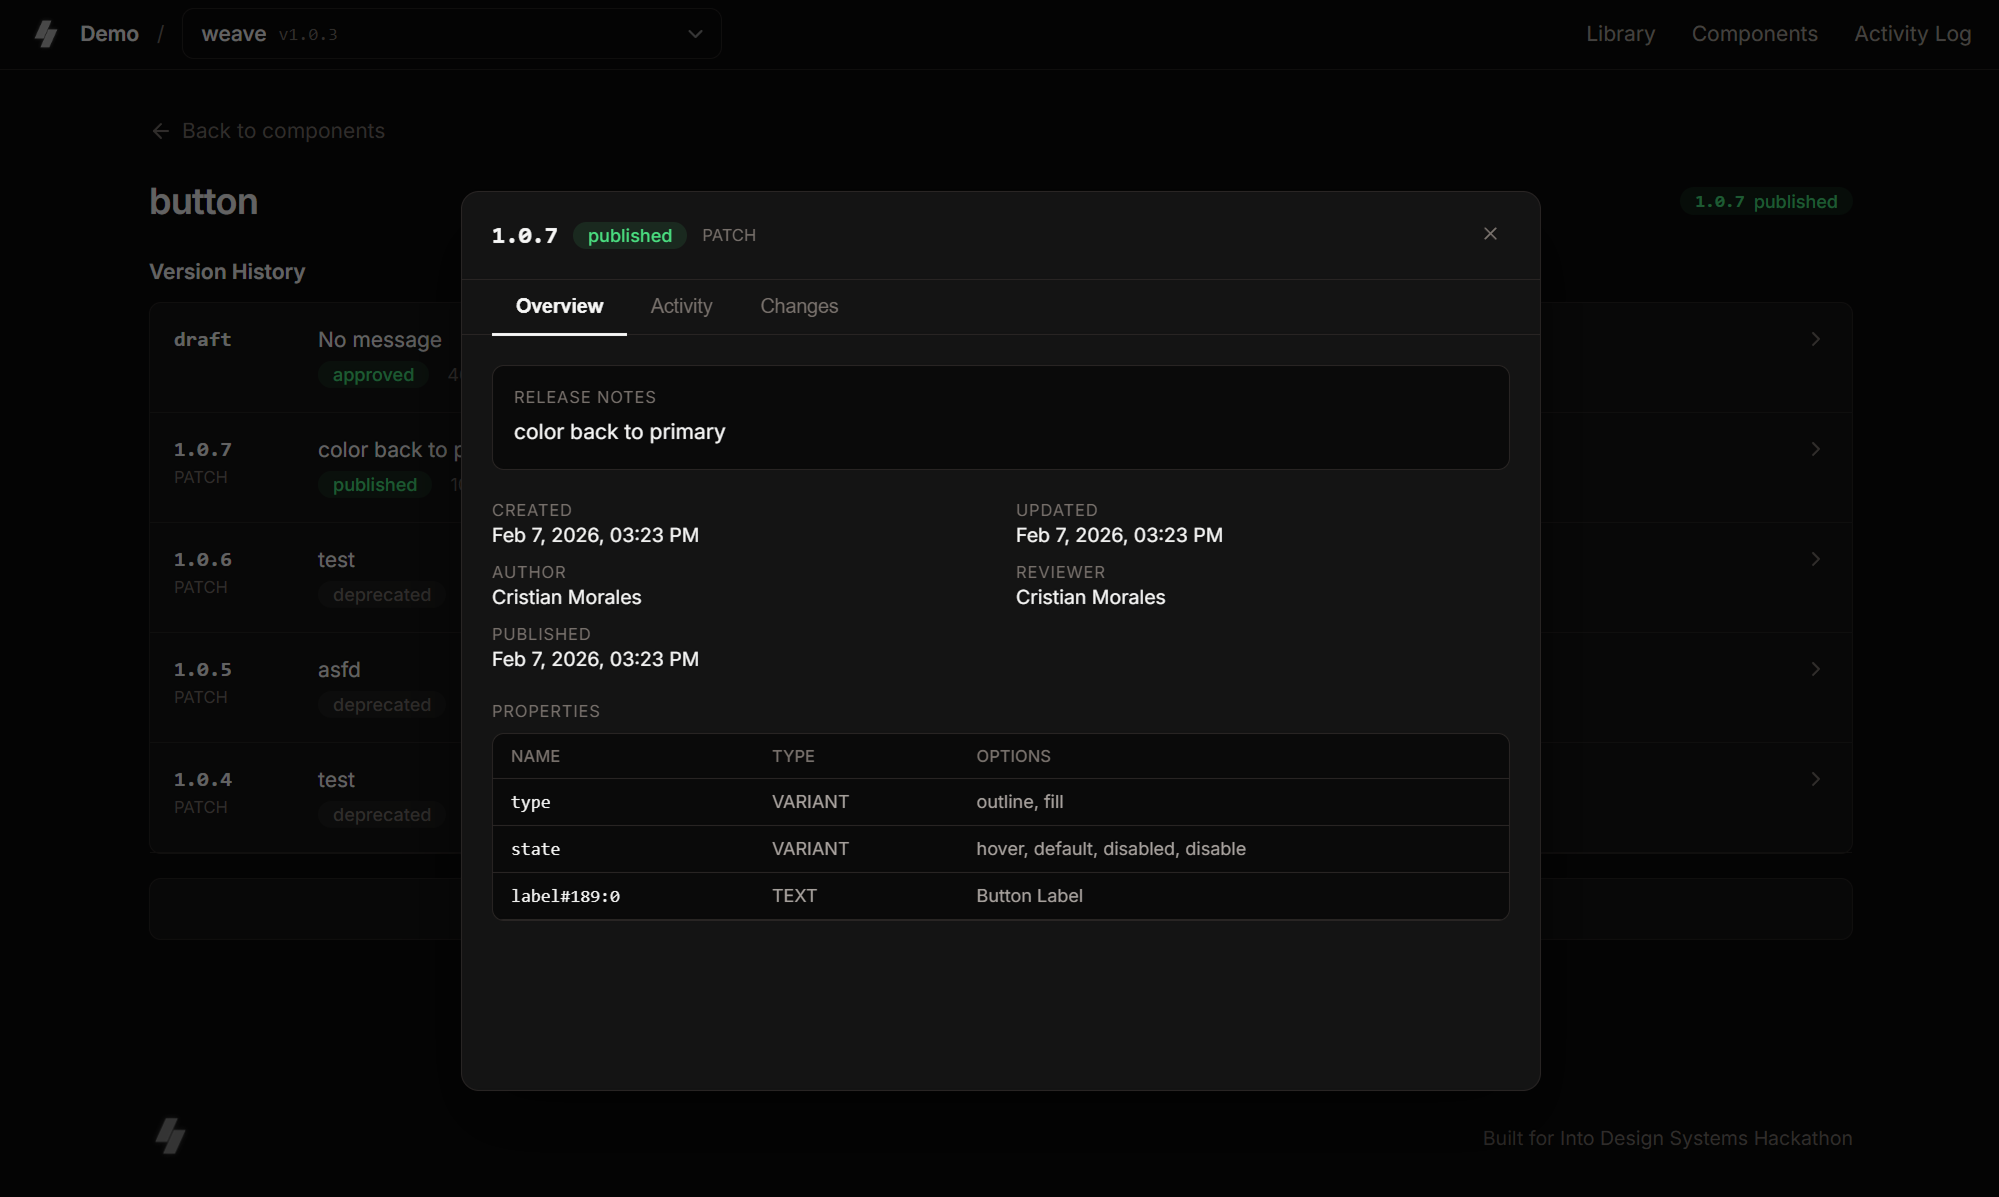The width and height of the screenshot is (1999, 1197).
Task: Switch to the Overview tab
Action: pos(559,306)
